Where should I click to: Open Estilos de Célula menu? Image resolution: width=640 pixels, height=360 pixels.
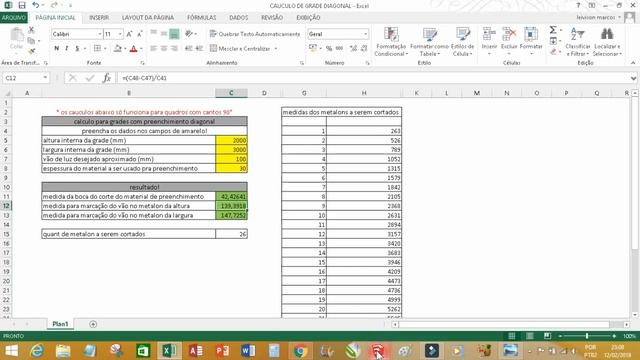point(462,42)
